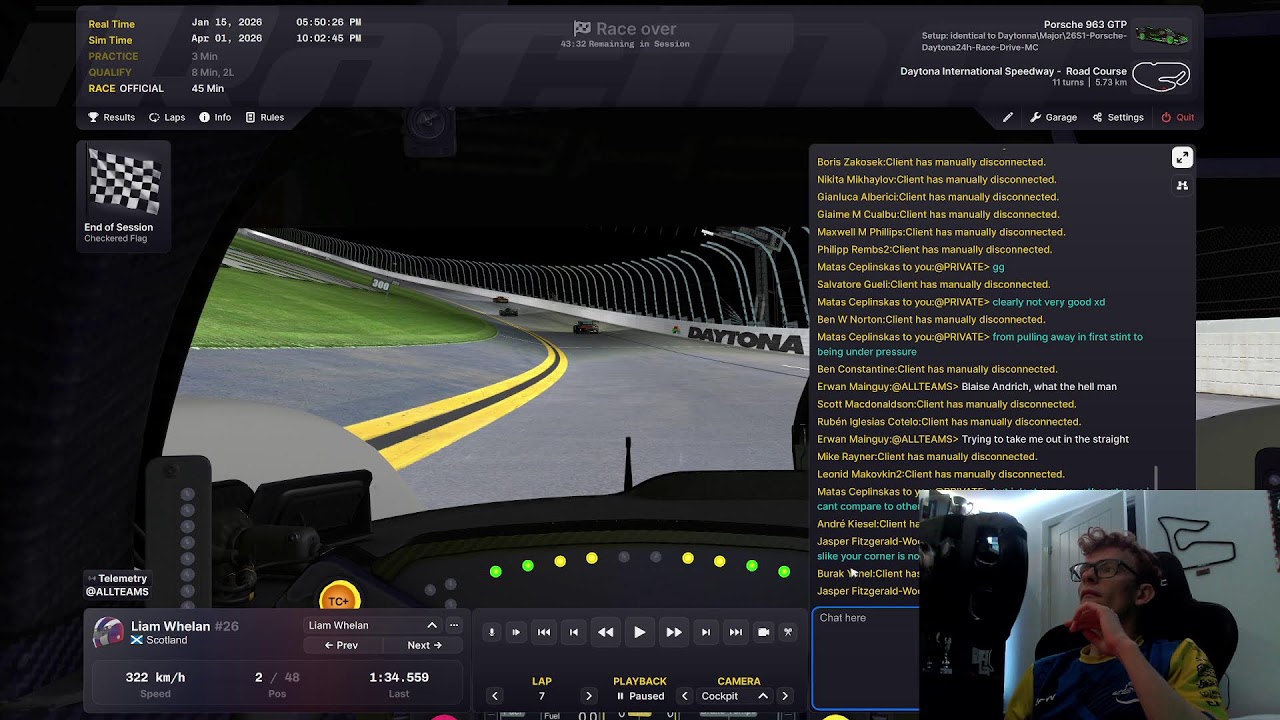Click the pencil edit icon beside Garage
This screenshot has width=1280, height=720.
point(1008,117)
